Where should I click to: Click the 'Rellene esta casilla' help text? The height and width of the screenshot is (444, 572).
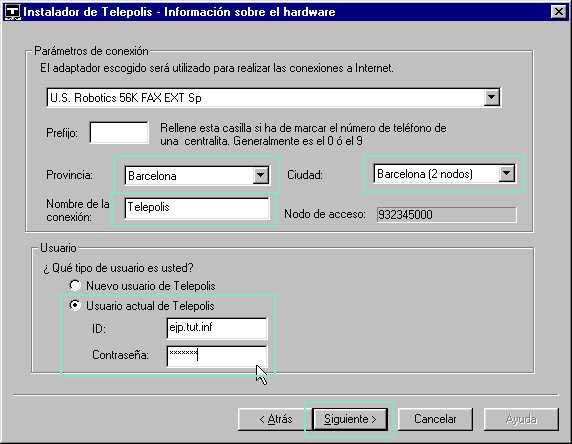pyautogui.click(x=303, y=134)
